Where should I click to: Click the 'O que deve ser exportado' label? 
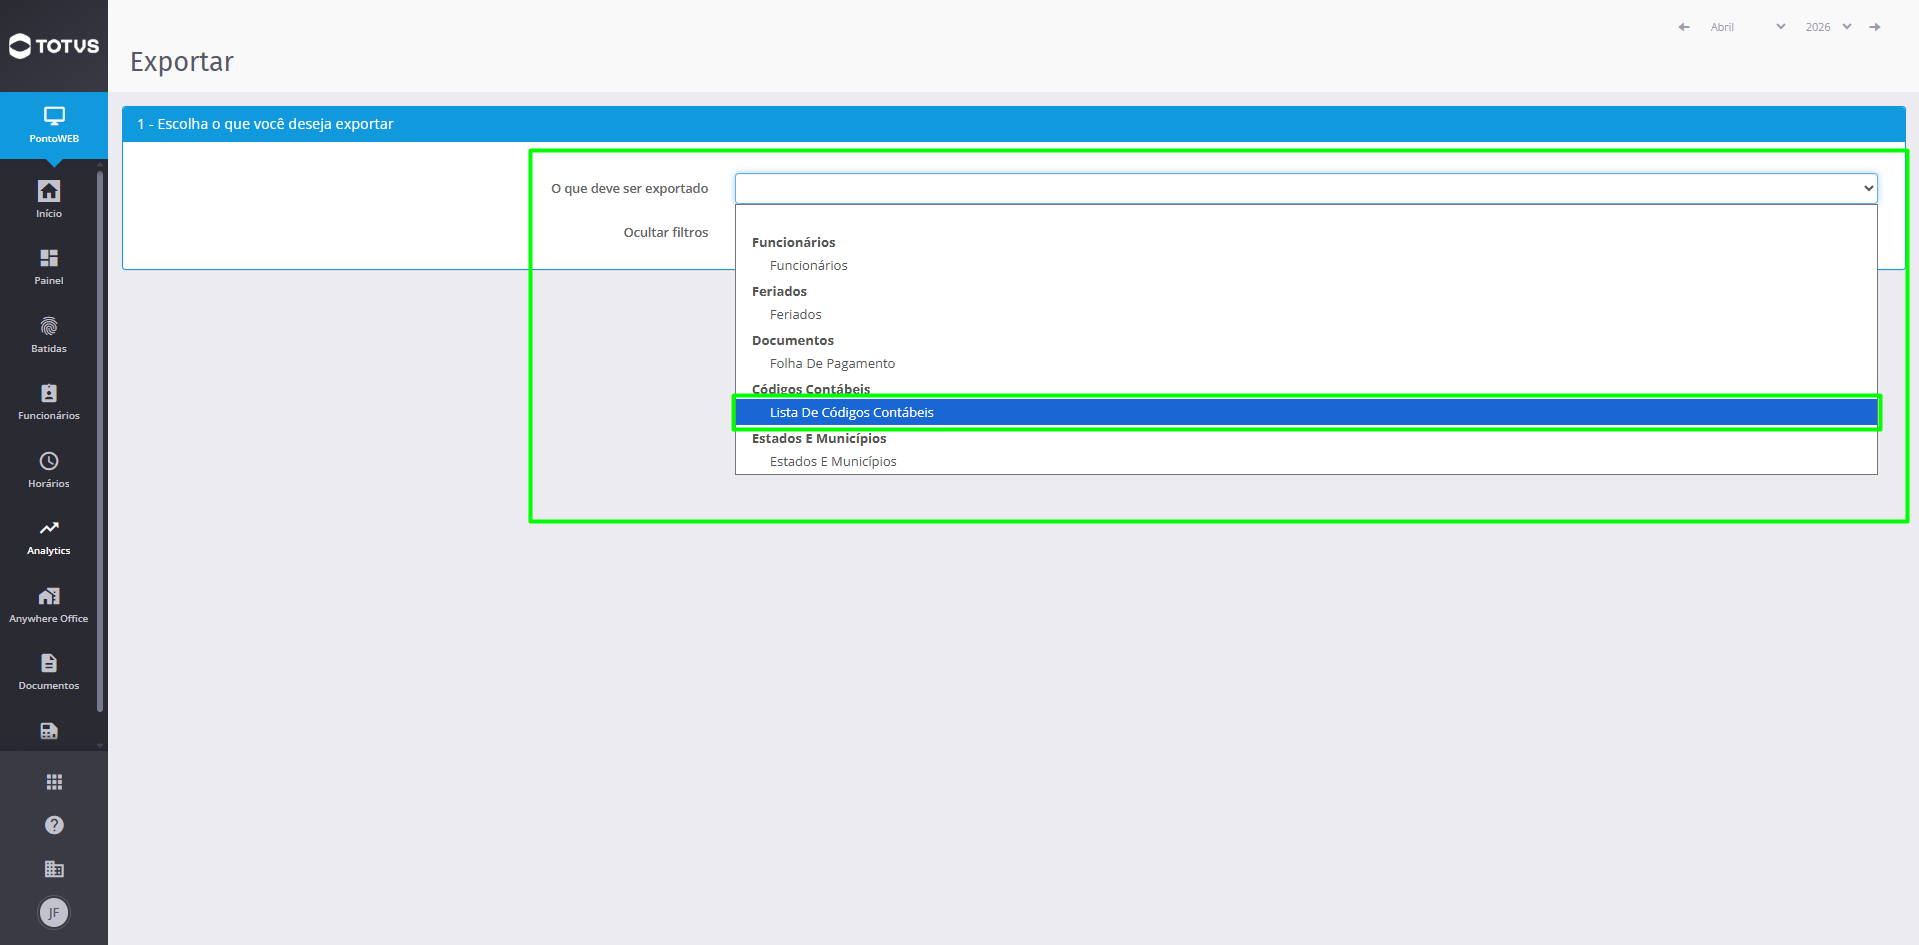[629, 188]
